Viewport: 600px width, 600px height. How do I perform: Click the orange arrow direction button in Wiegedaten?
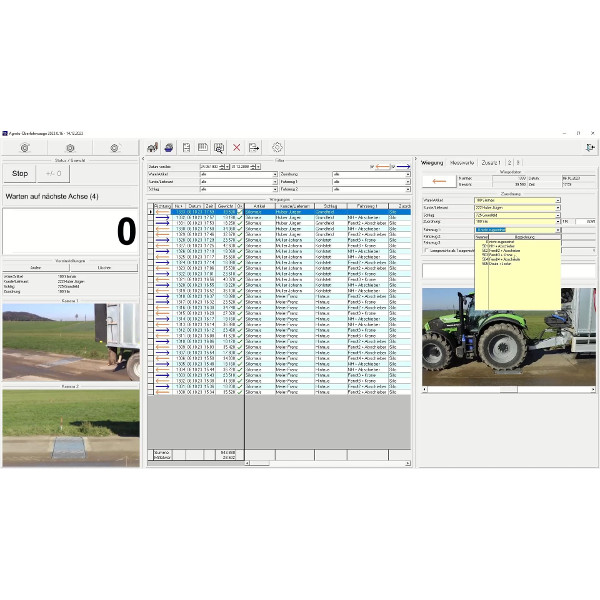tap(439, 181)
